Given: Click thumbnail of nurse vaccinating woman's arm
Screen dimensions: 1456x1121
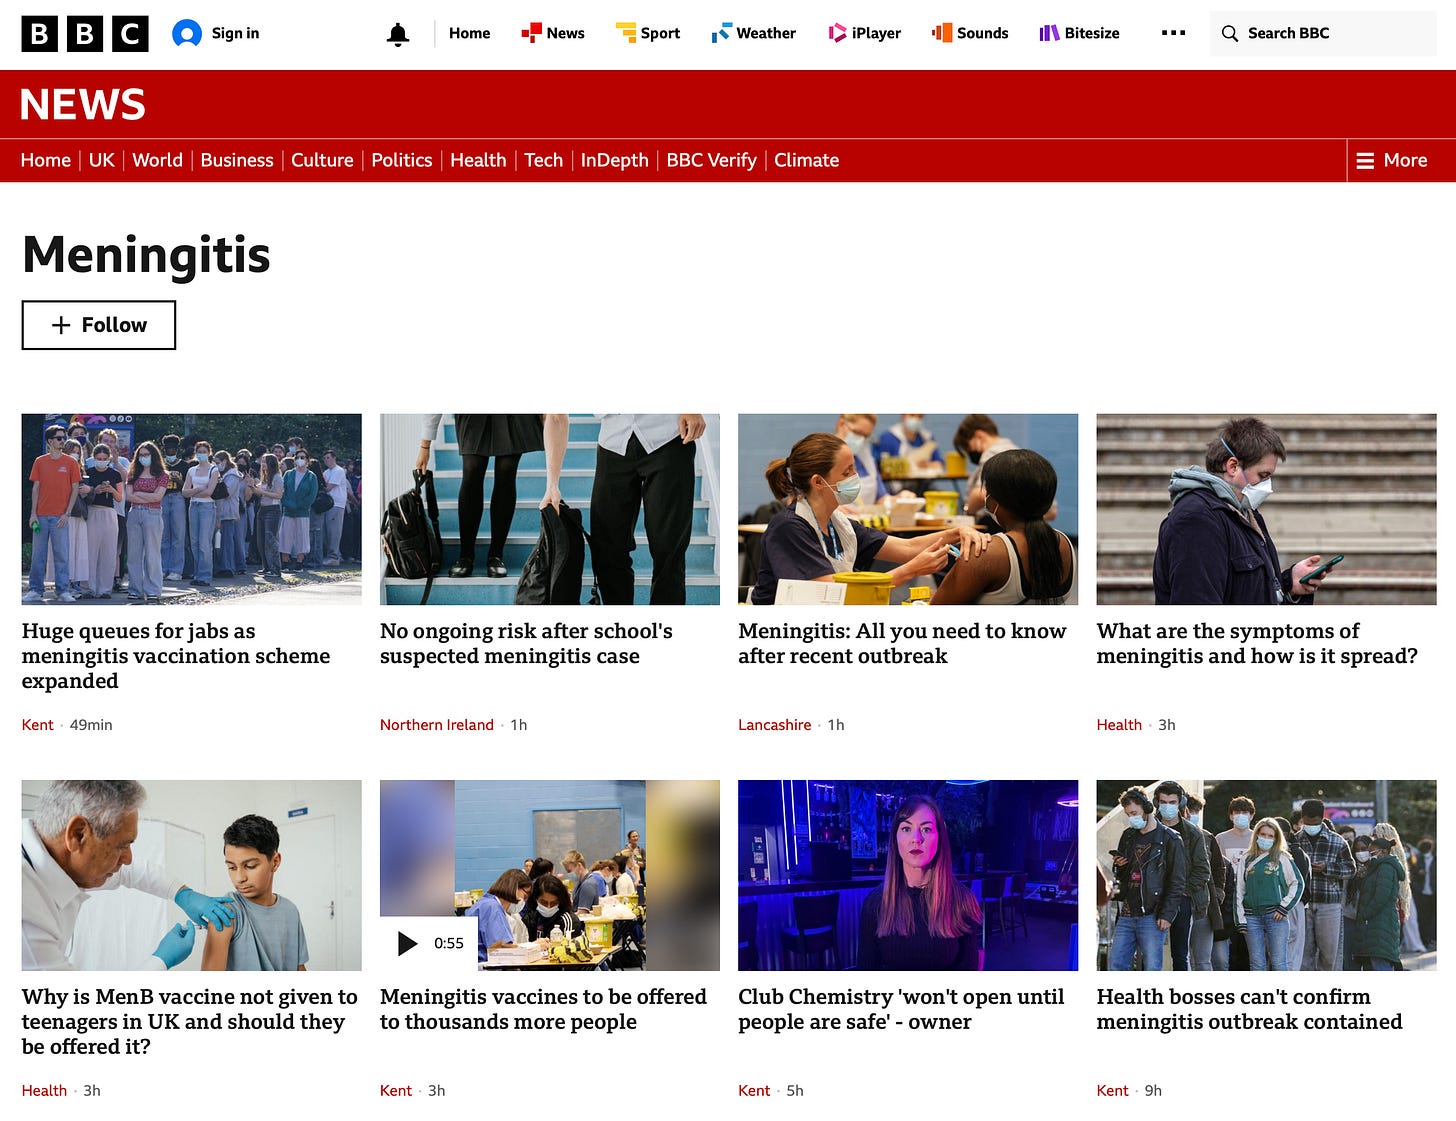Looking at the screenshot, I should click(x=908, y=509).
